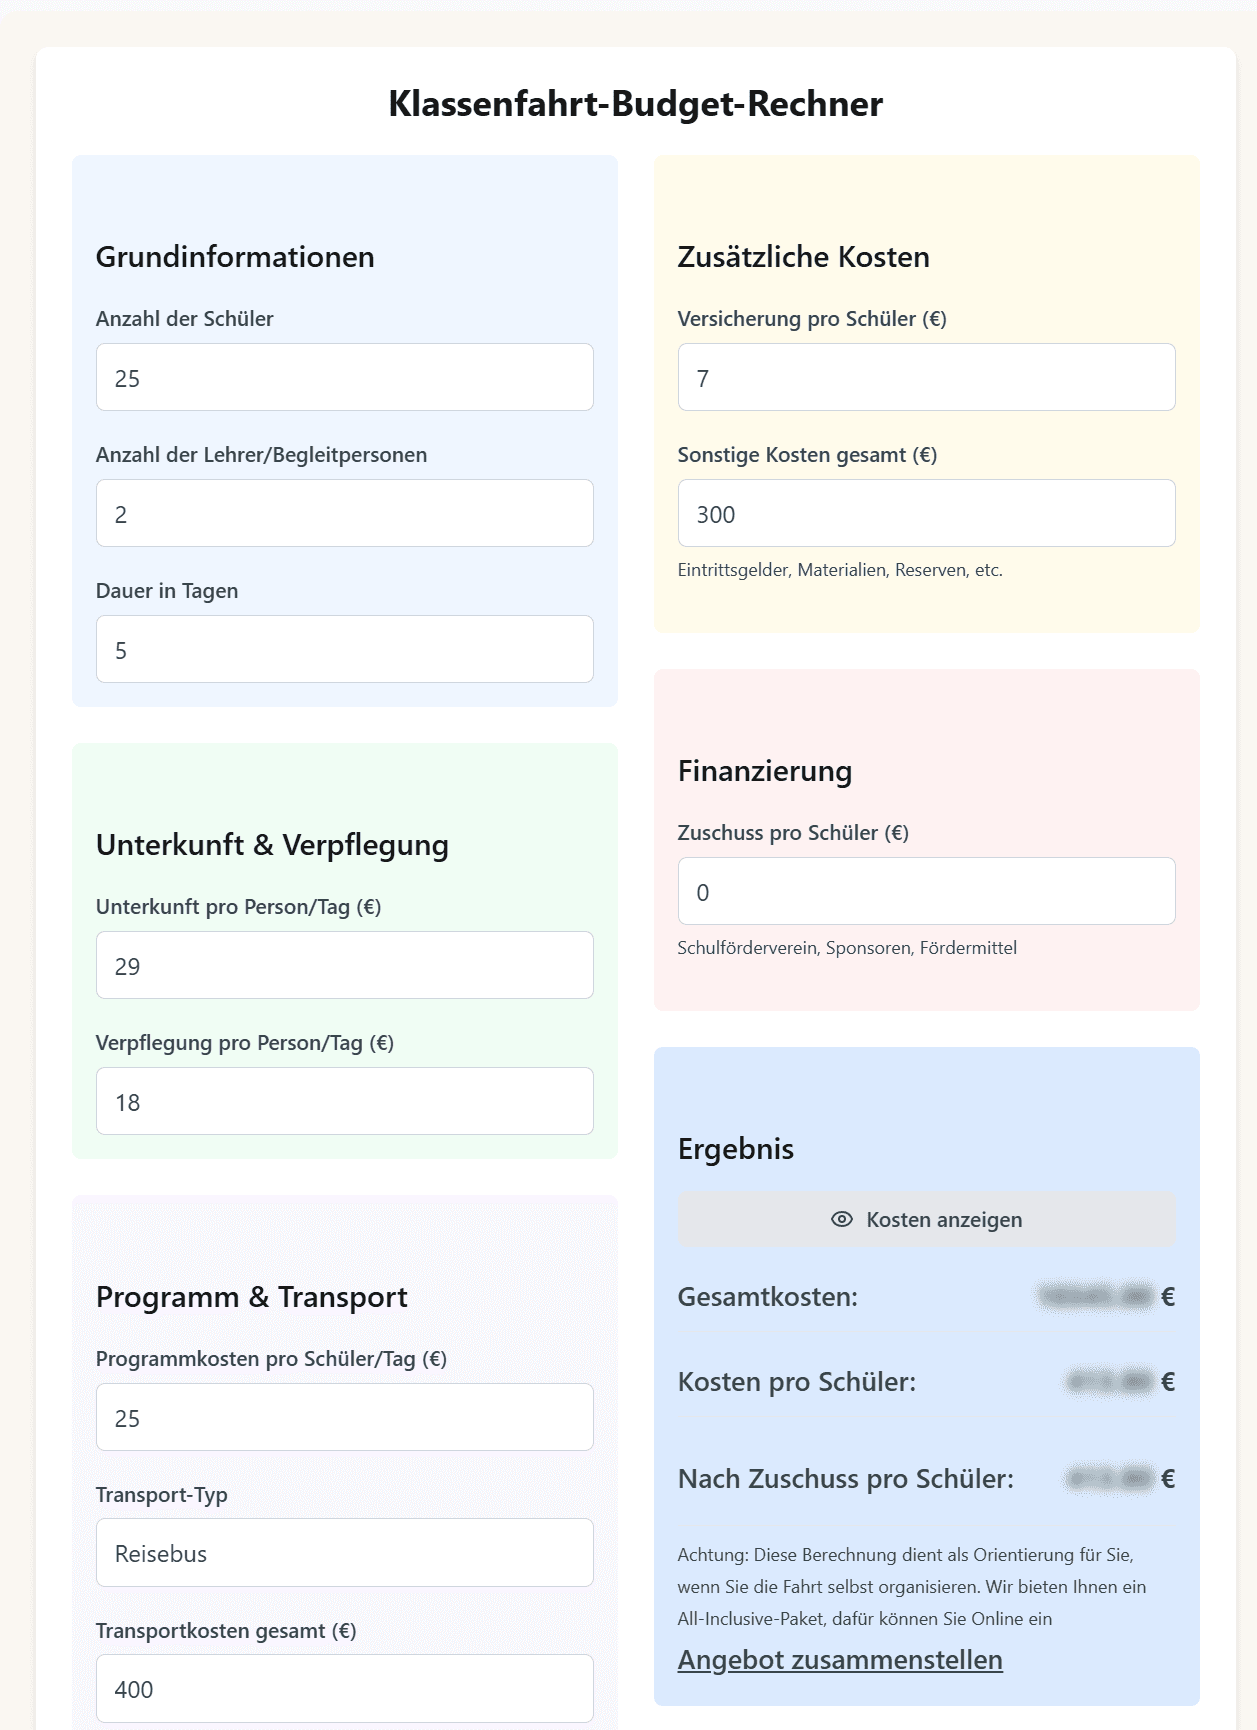Click the Transportkosten gesamt field showing 400
This screenshot has width=1257, height=1730.
point(344,1688)
